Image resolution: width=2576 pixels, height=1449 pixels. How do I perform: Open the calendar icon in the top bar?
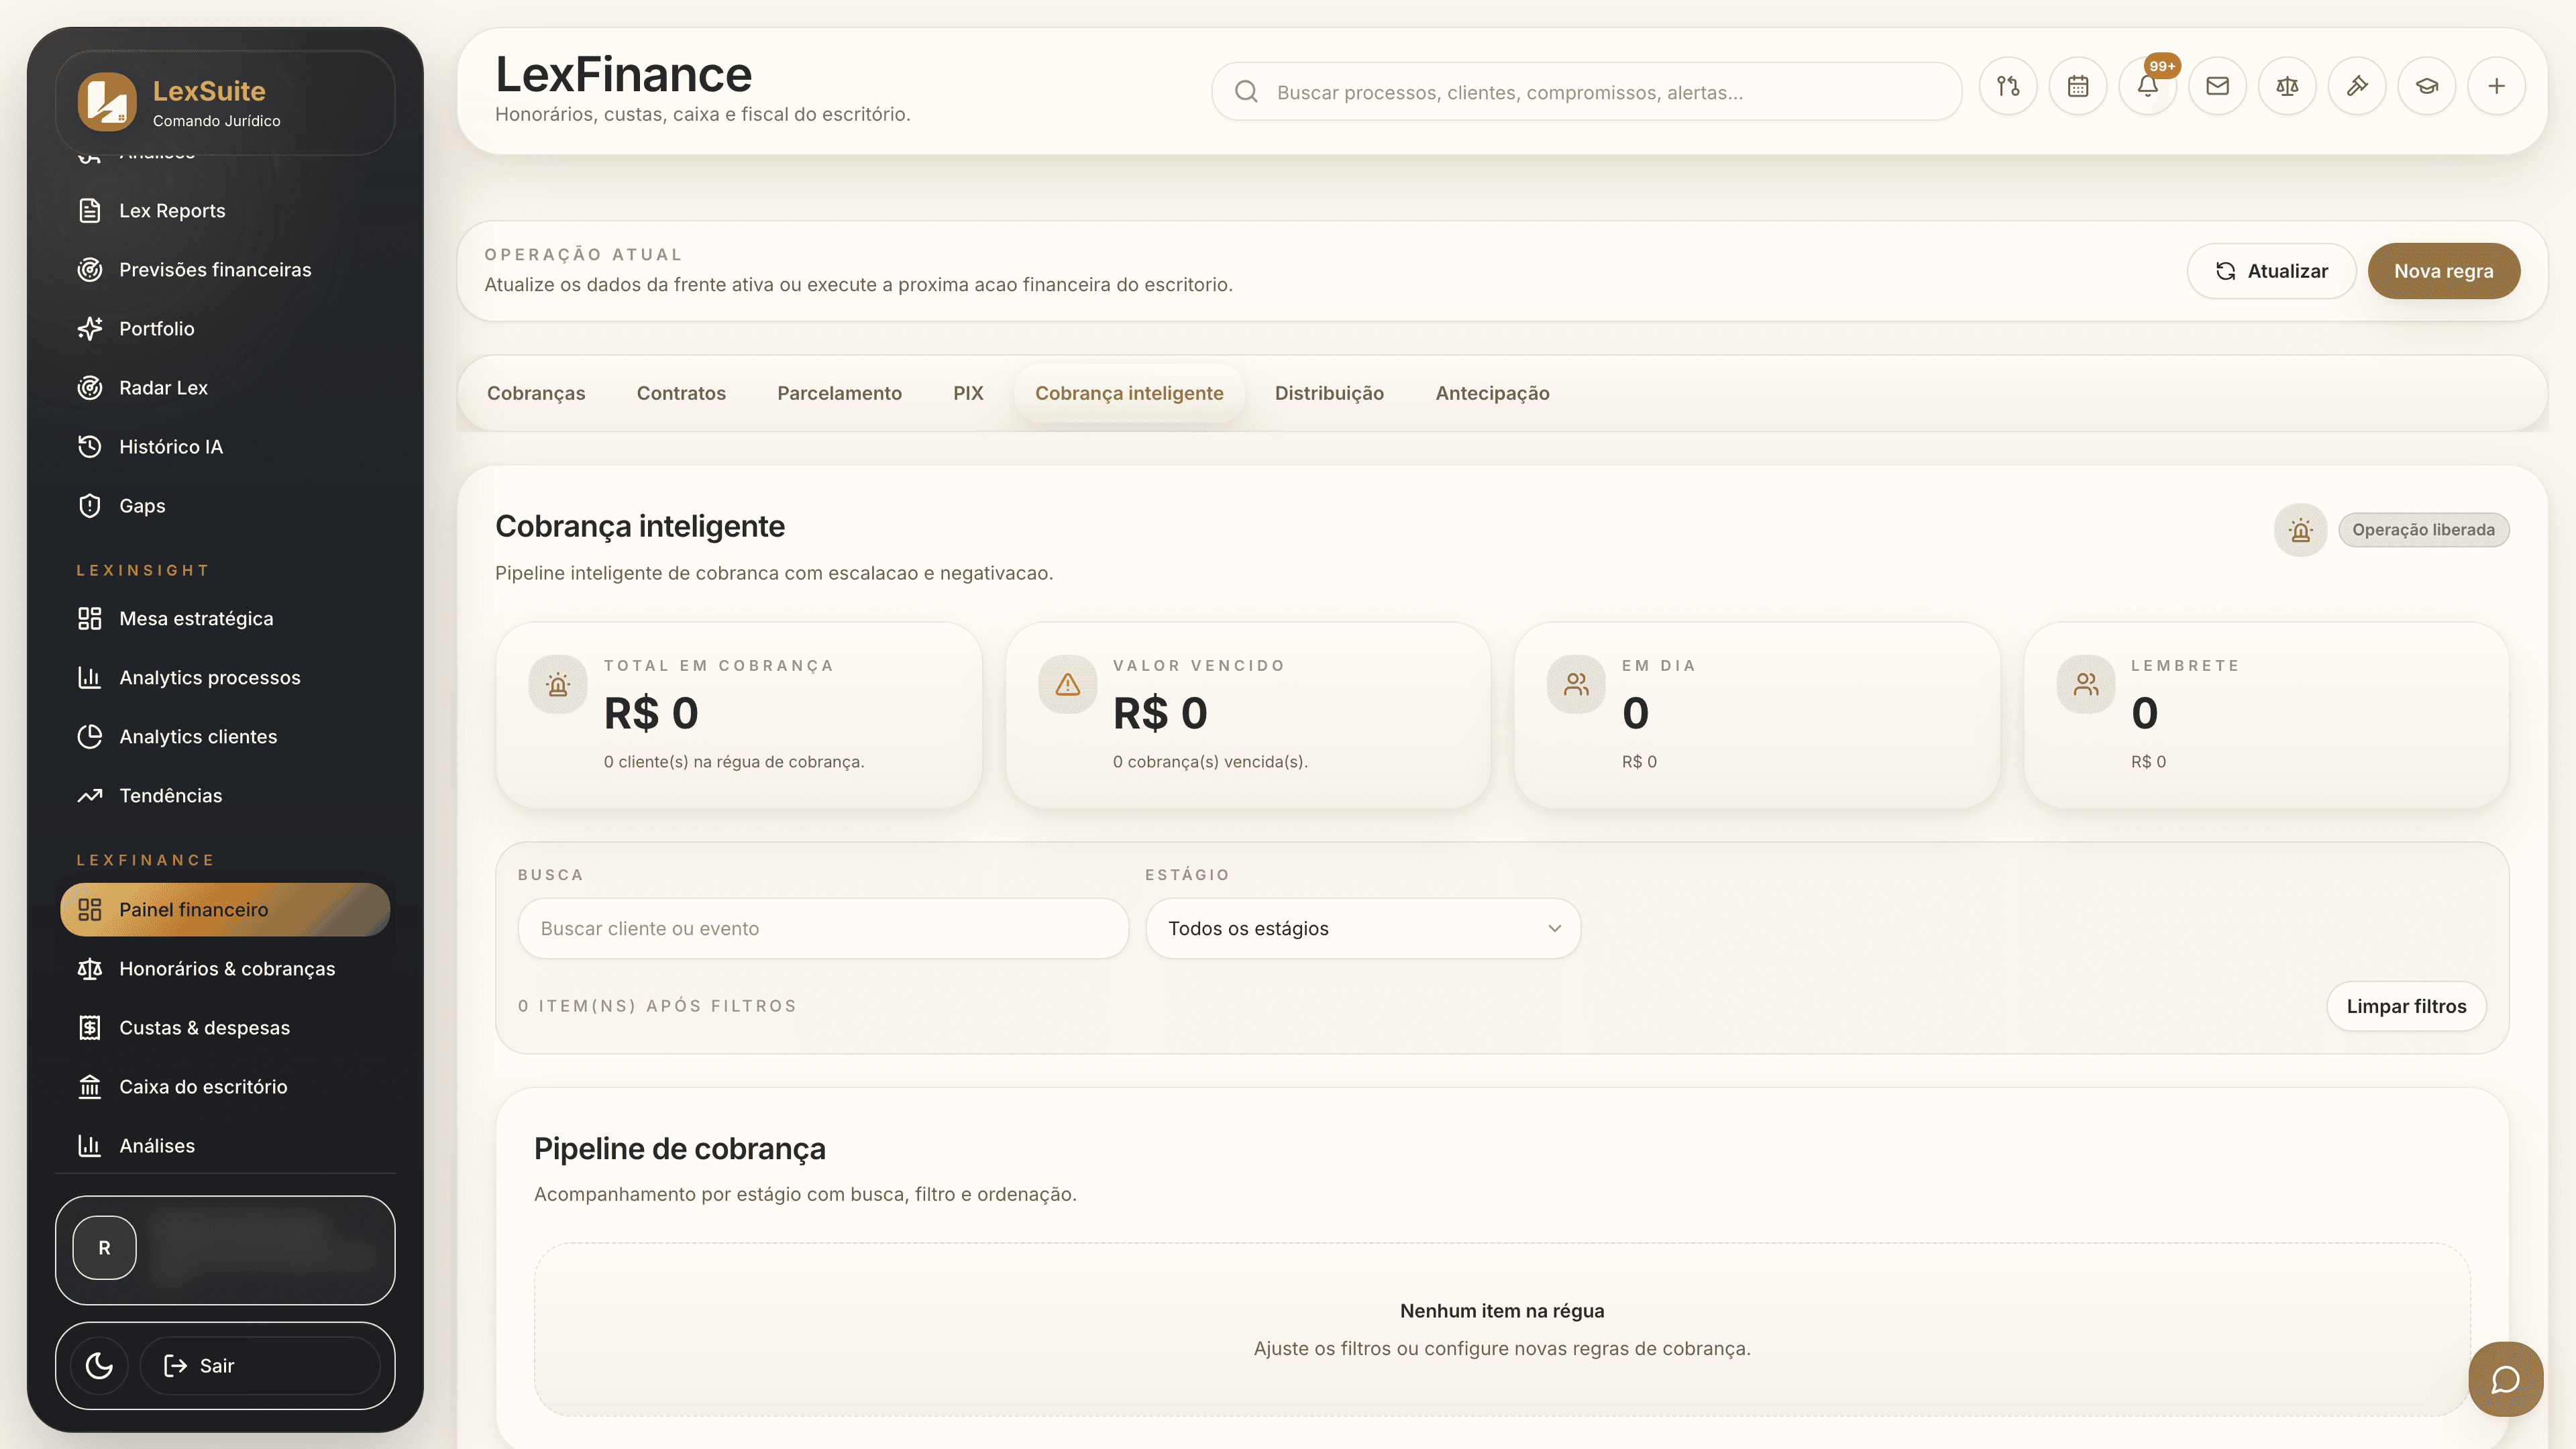(2078, 86)
